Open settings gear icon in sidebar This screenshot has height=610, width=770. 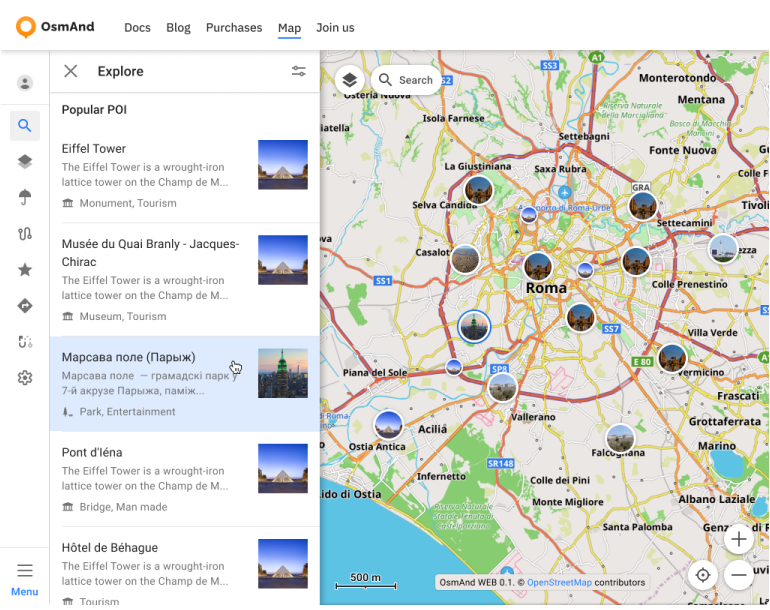tap(25, 378)
